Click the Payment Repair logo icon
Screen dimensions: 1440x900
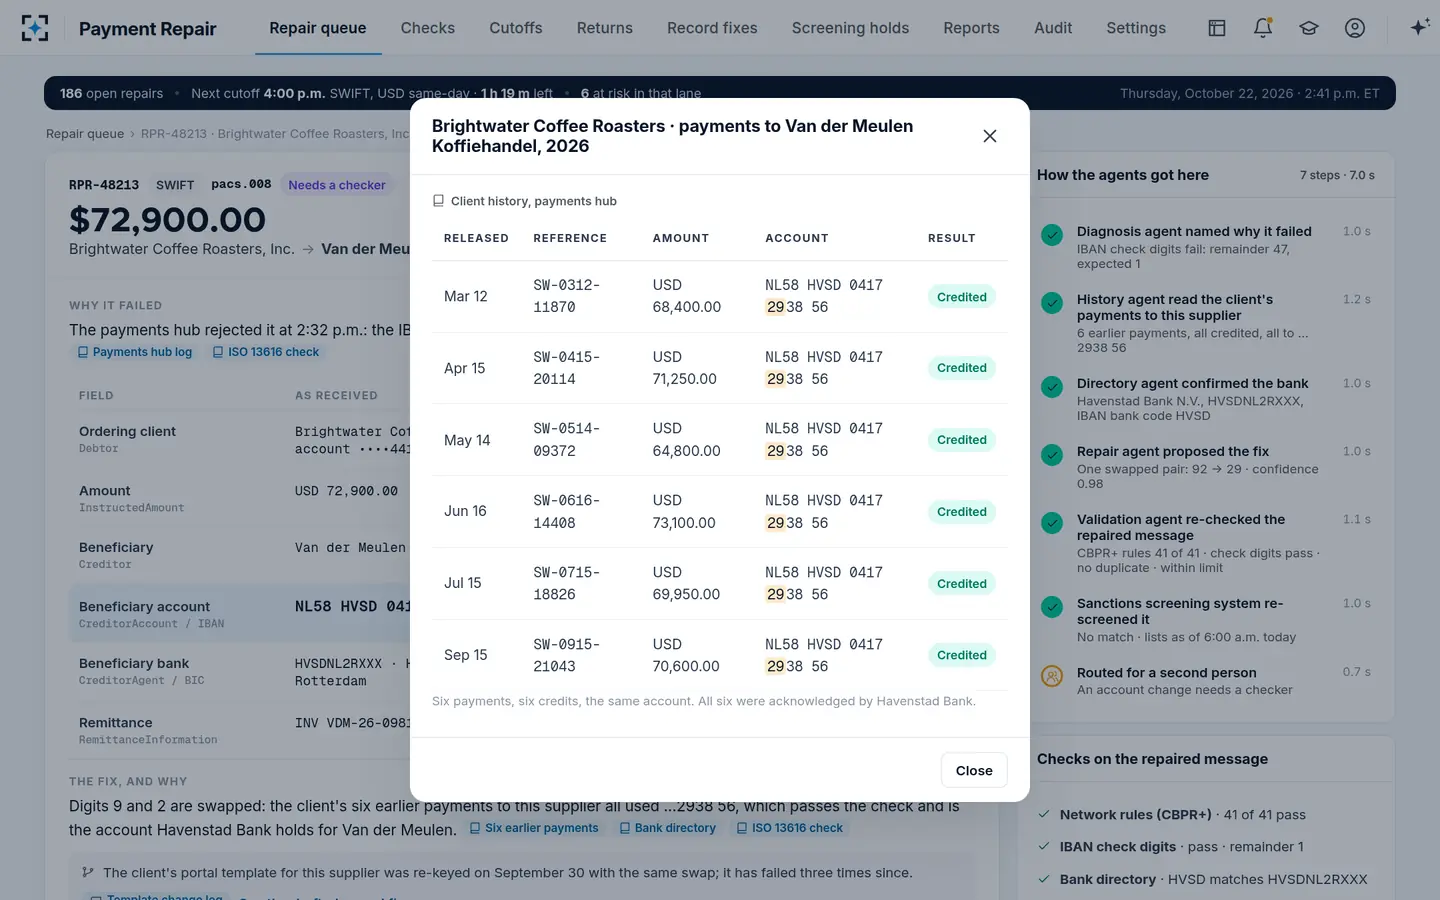click(35, 28)
